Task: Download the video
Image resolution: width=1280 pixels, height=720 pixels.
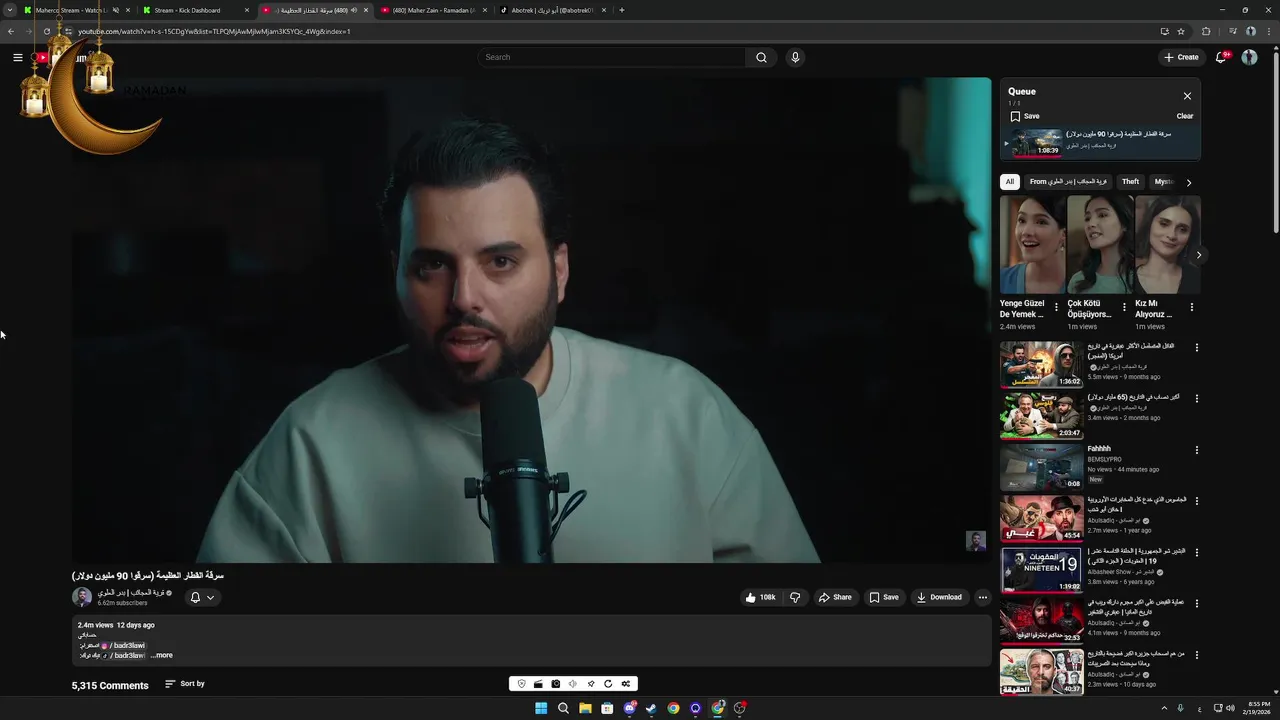Action: pos(938,597)
